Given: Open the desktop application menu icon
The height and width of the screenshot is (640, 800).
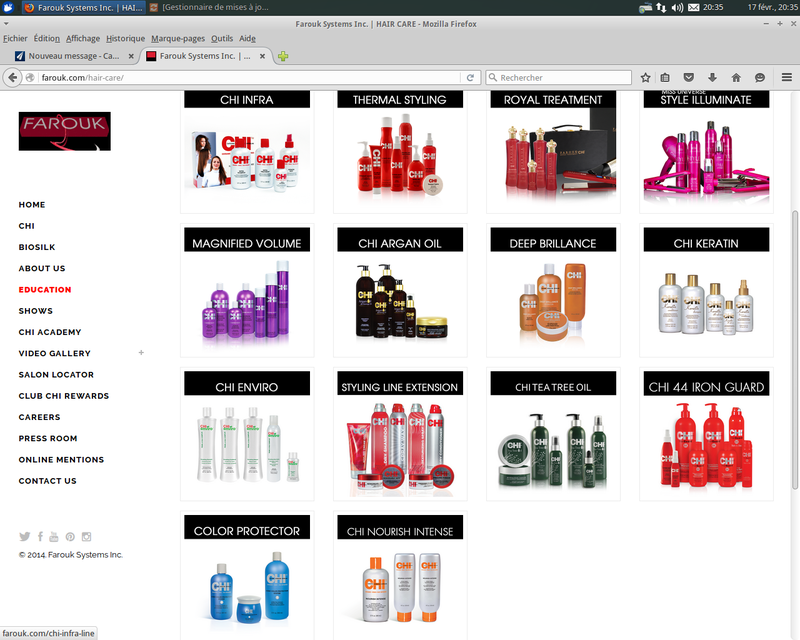Looking at the screenshot, I should 8,7.
